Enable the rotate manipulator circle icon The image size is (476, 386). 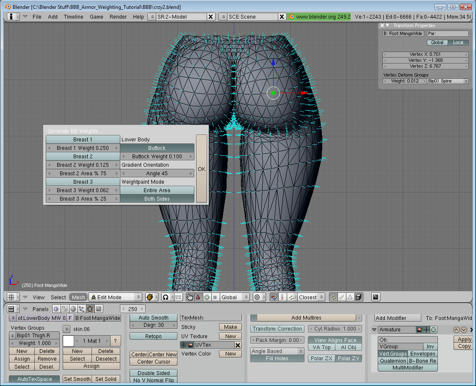(207, 297)
